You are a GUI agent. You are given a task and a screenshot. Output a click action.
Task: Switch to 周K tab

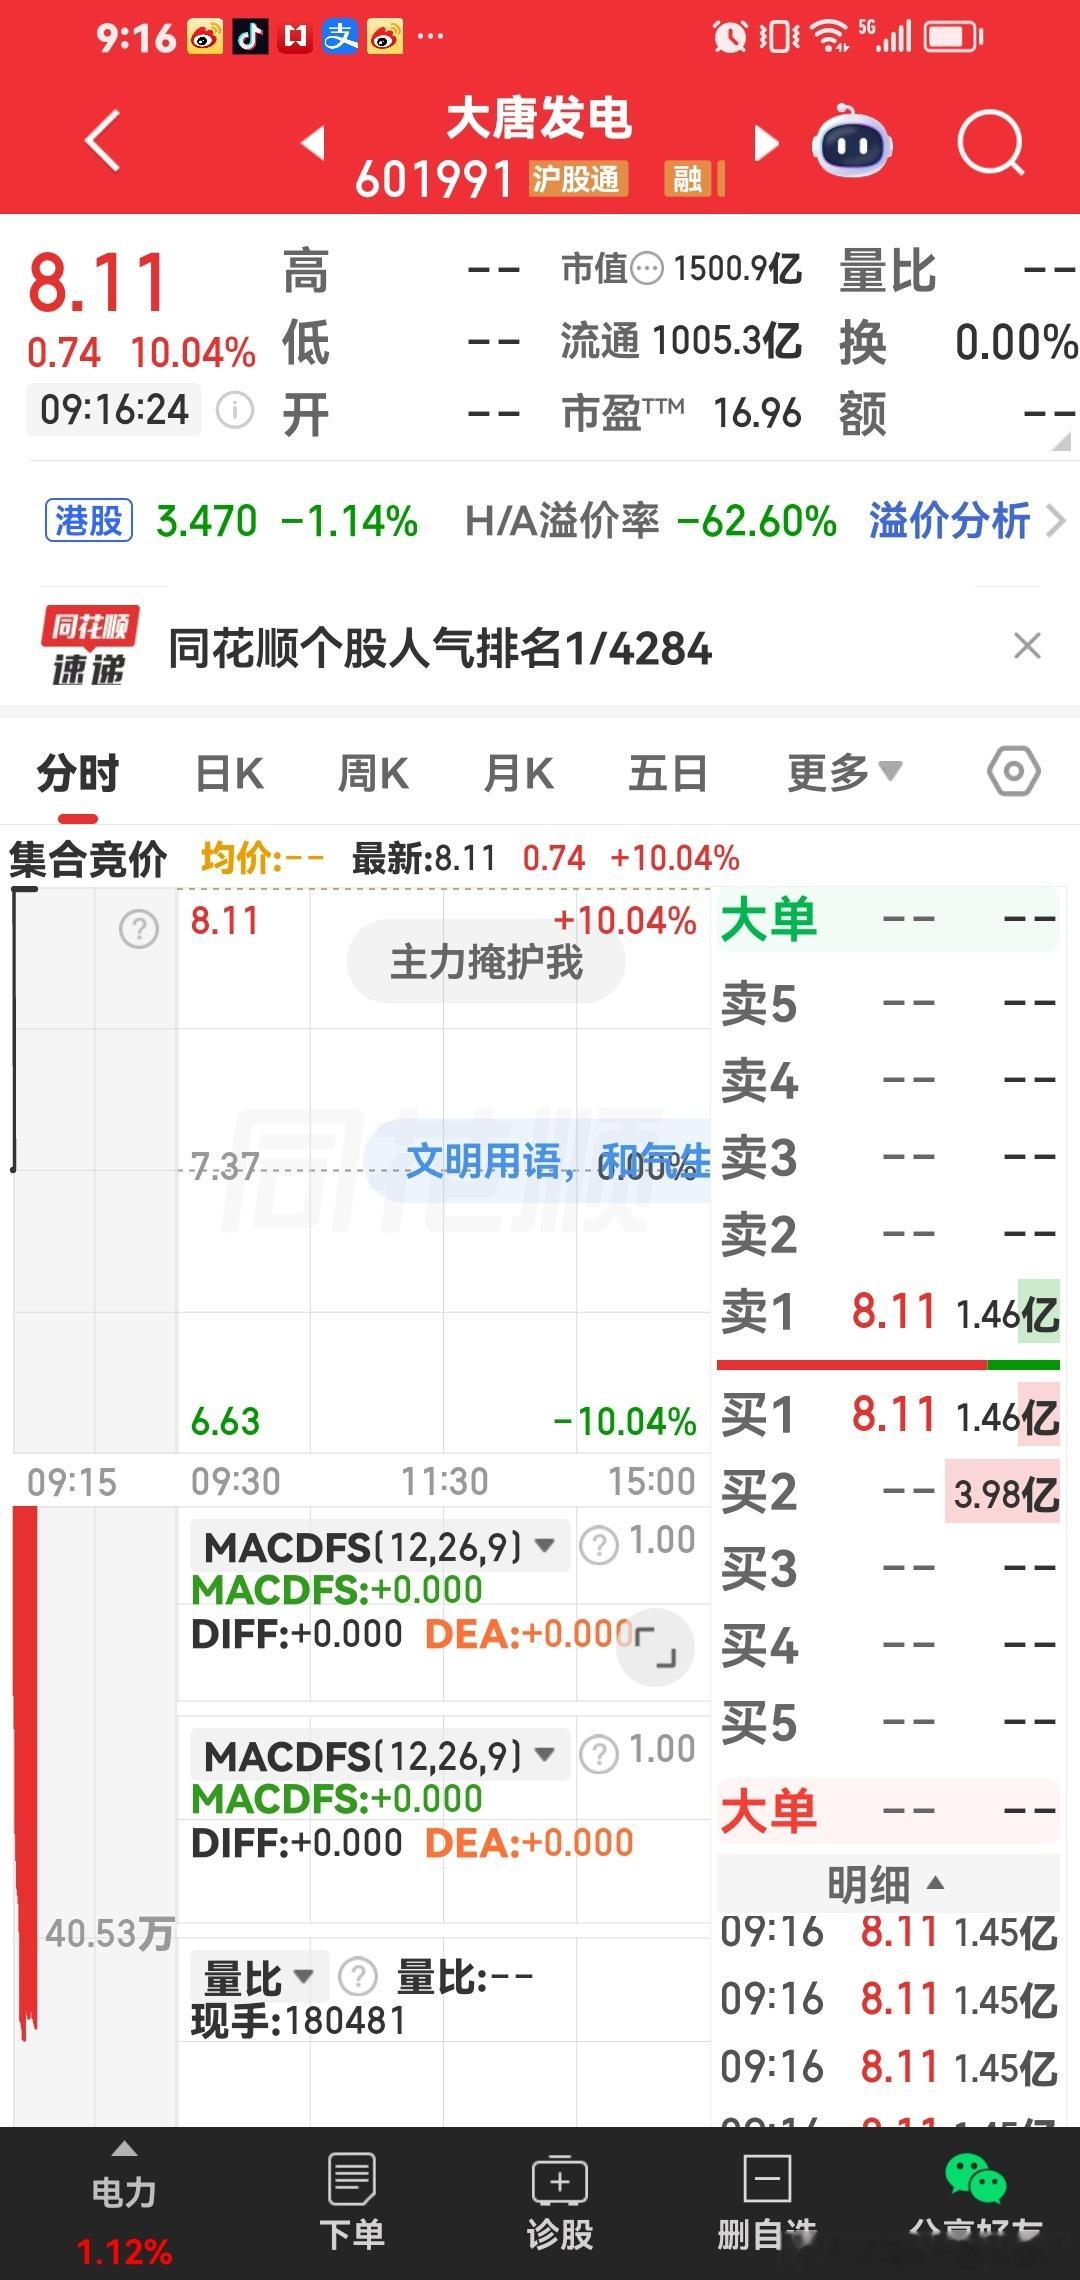pyautogui.click(x=373, y=773)
